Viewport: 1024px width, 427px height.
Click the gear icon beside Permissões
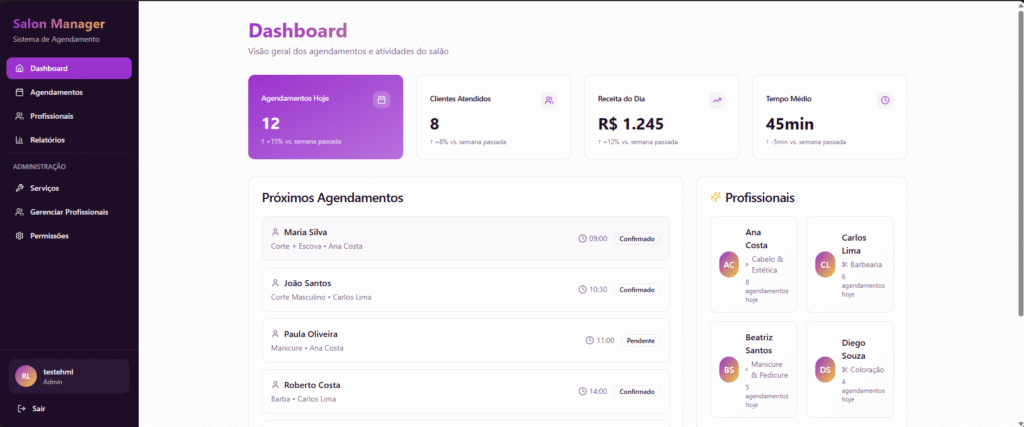pos(20,236)
